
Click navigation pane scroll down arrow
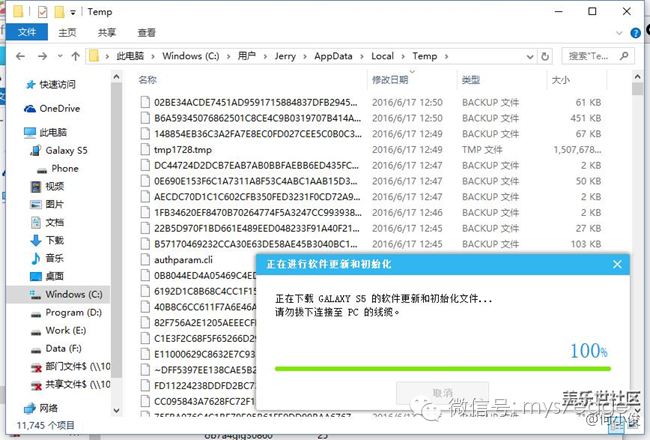(116, 411)
